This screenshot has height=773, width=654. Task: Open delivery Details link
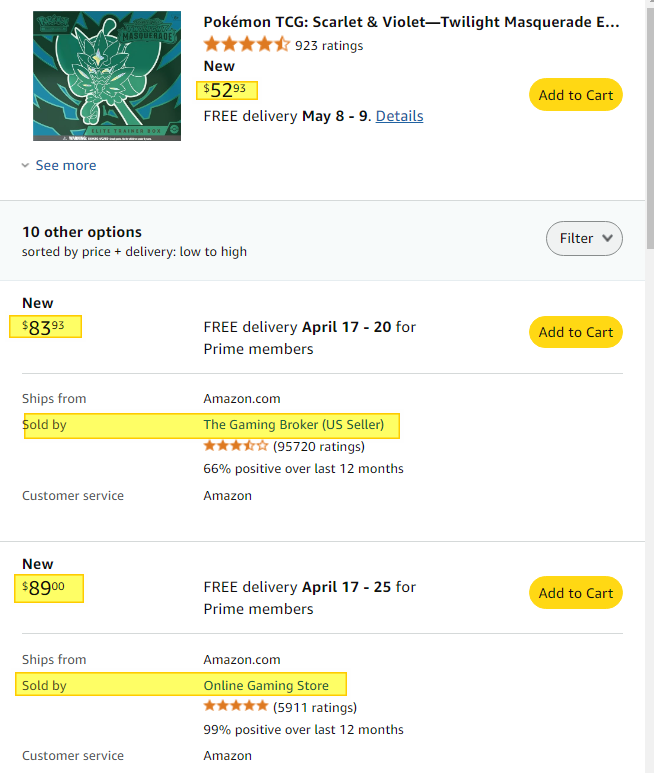[x=399, y=116]
